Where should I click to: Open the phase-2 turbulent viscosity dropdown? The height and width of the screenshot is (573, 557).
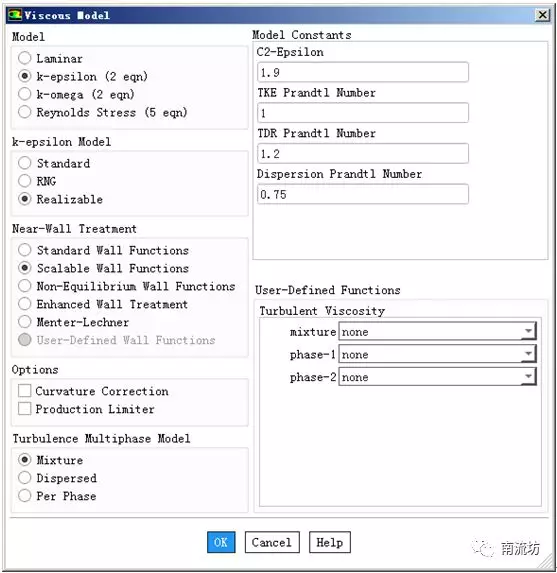pyautogui.click(x=437, y=377)
